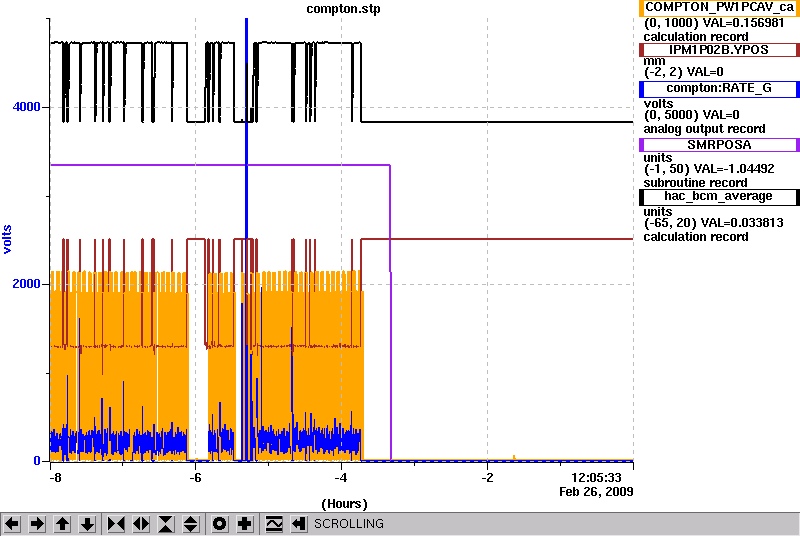Image resolution: width=800 pixels, height=536 pixels.
Task: Pan the graph left with the left arrow
Action: pyautogui.click(x=12, y=524)
